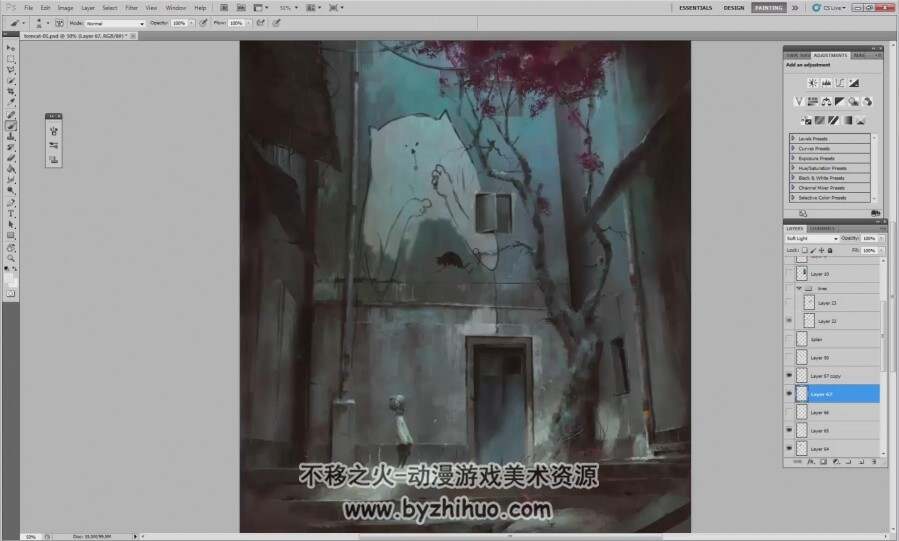Click the brush Opacity value field

click(x=179, y=23)
